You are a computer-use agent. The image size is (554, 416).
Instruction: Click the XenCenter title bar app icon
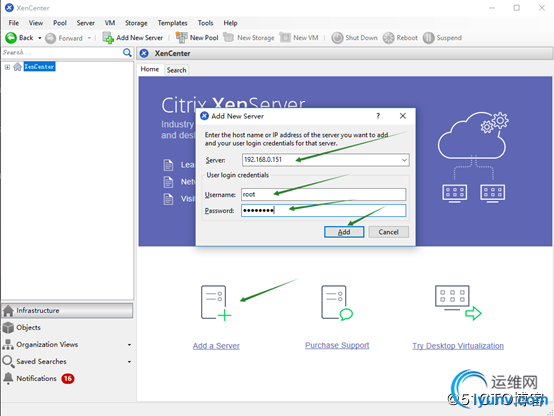tap(9, 8)
